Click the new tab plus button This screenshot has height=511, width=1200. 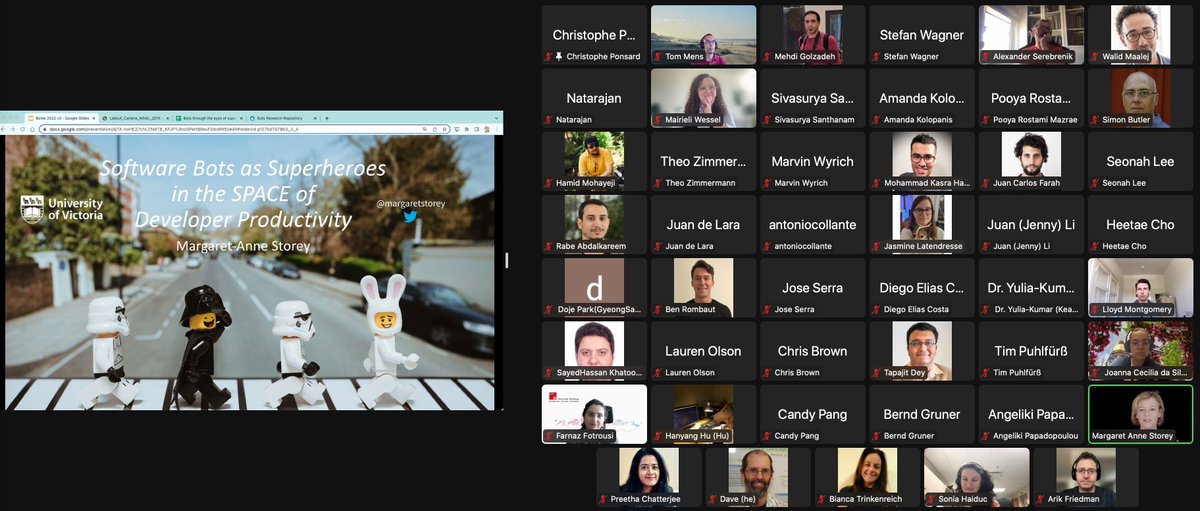pyautogui.click(x=327, y=118)
